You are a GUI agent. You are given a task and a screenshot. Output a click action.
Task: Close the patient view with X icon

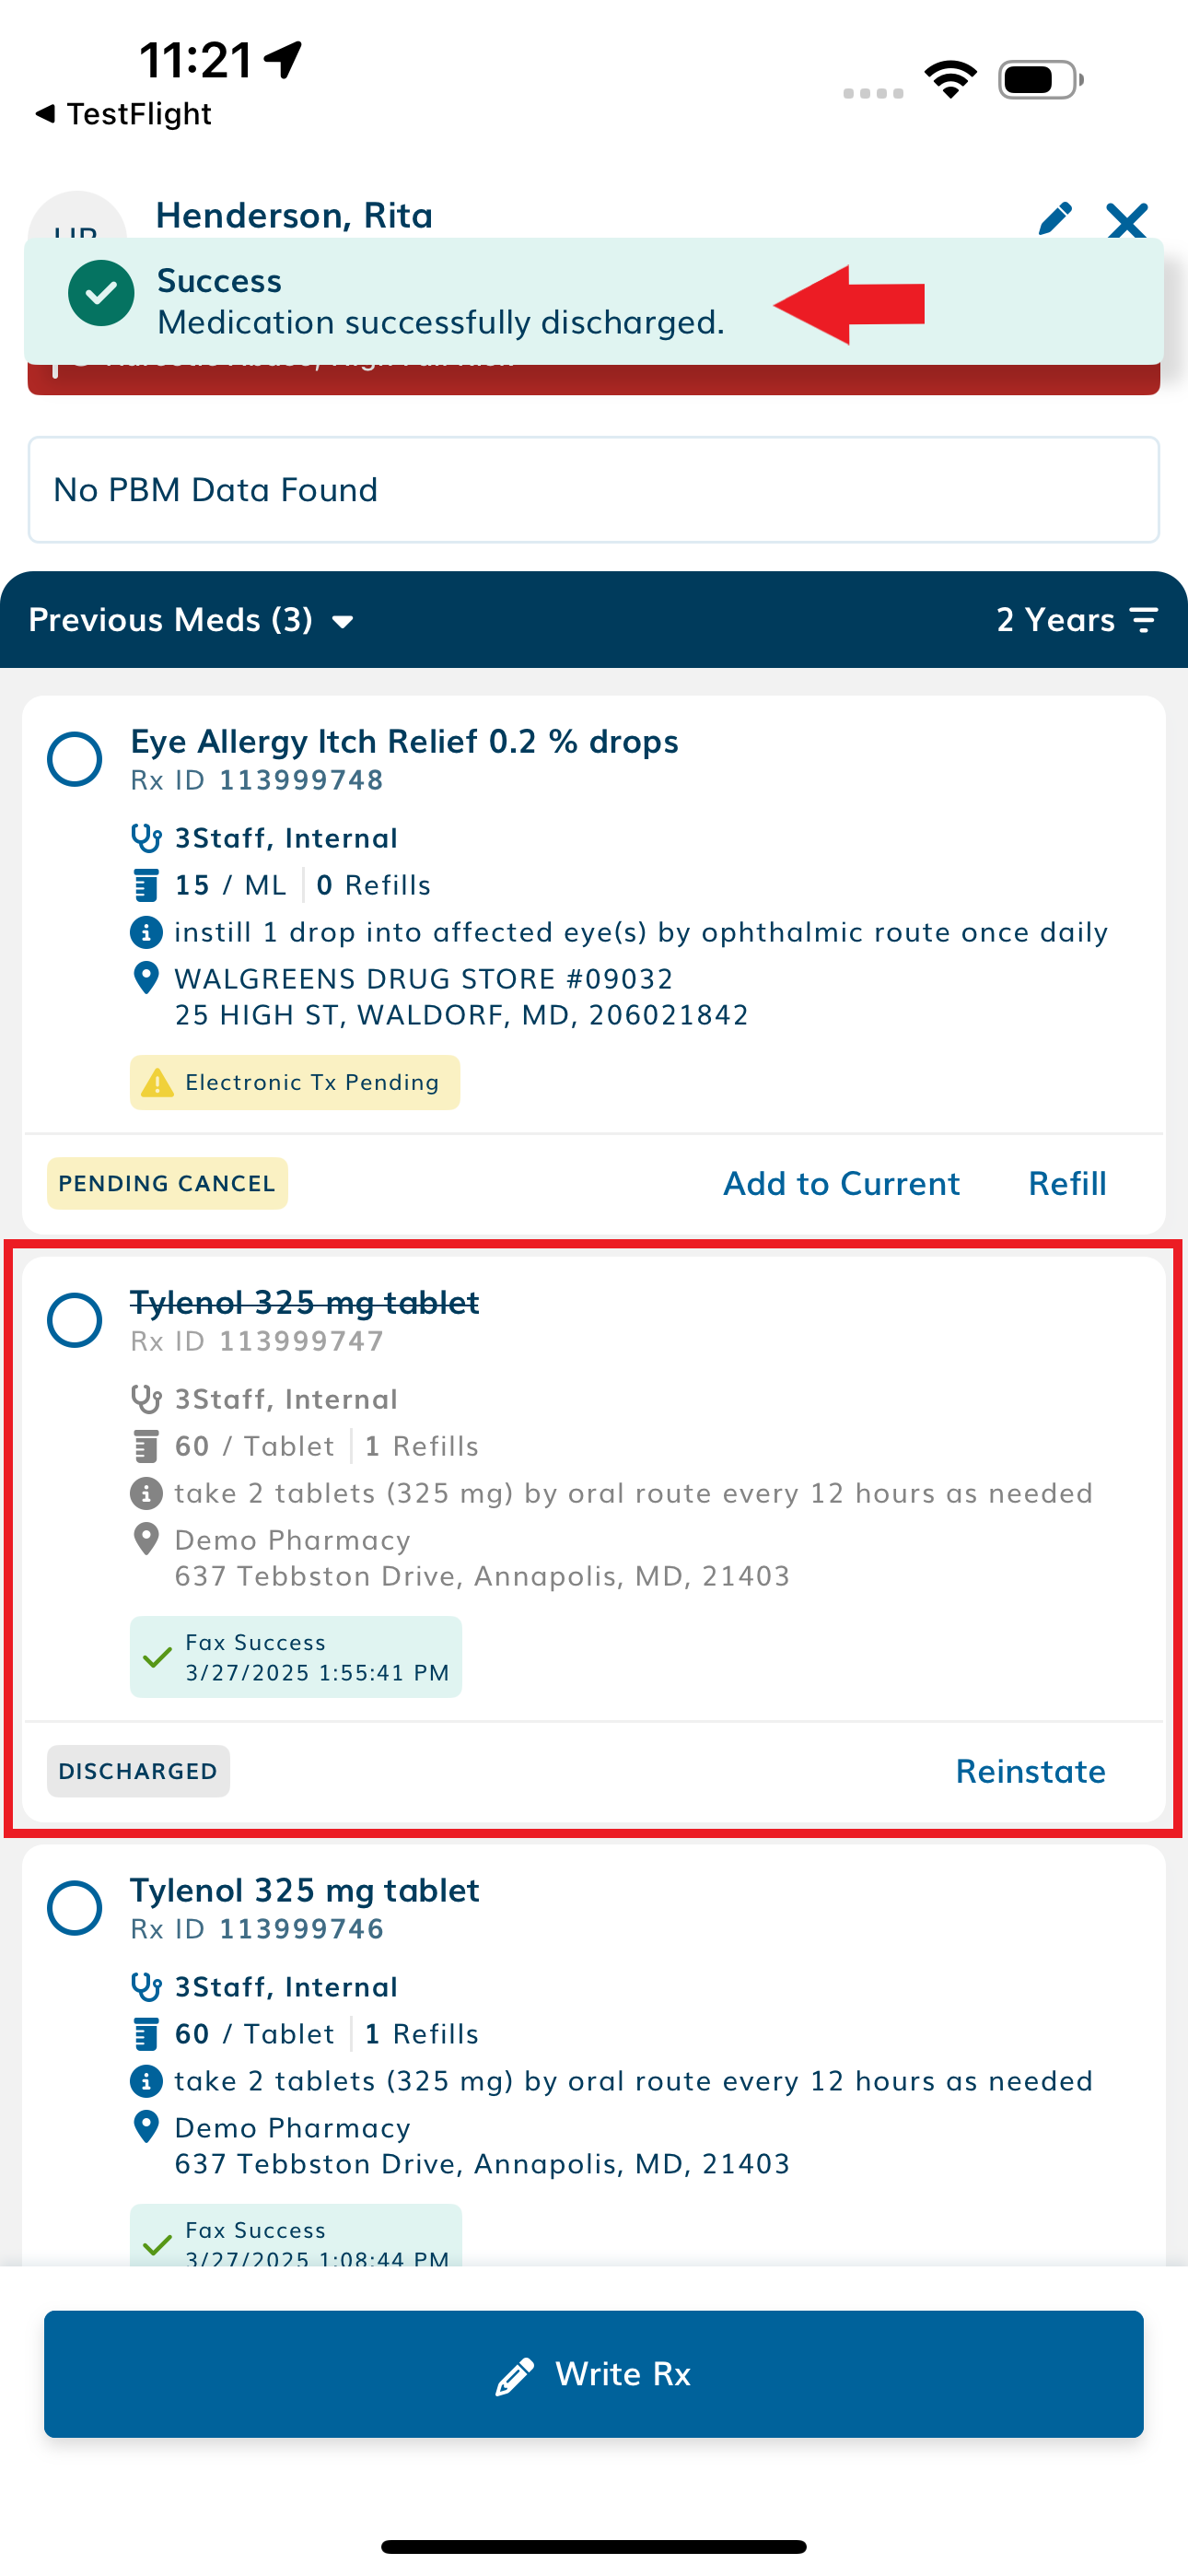click(x=1127, y=220)
